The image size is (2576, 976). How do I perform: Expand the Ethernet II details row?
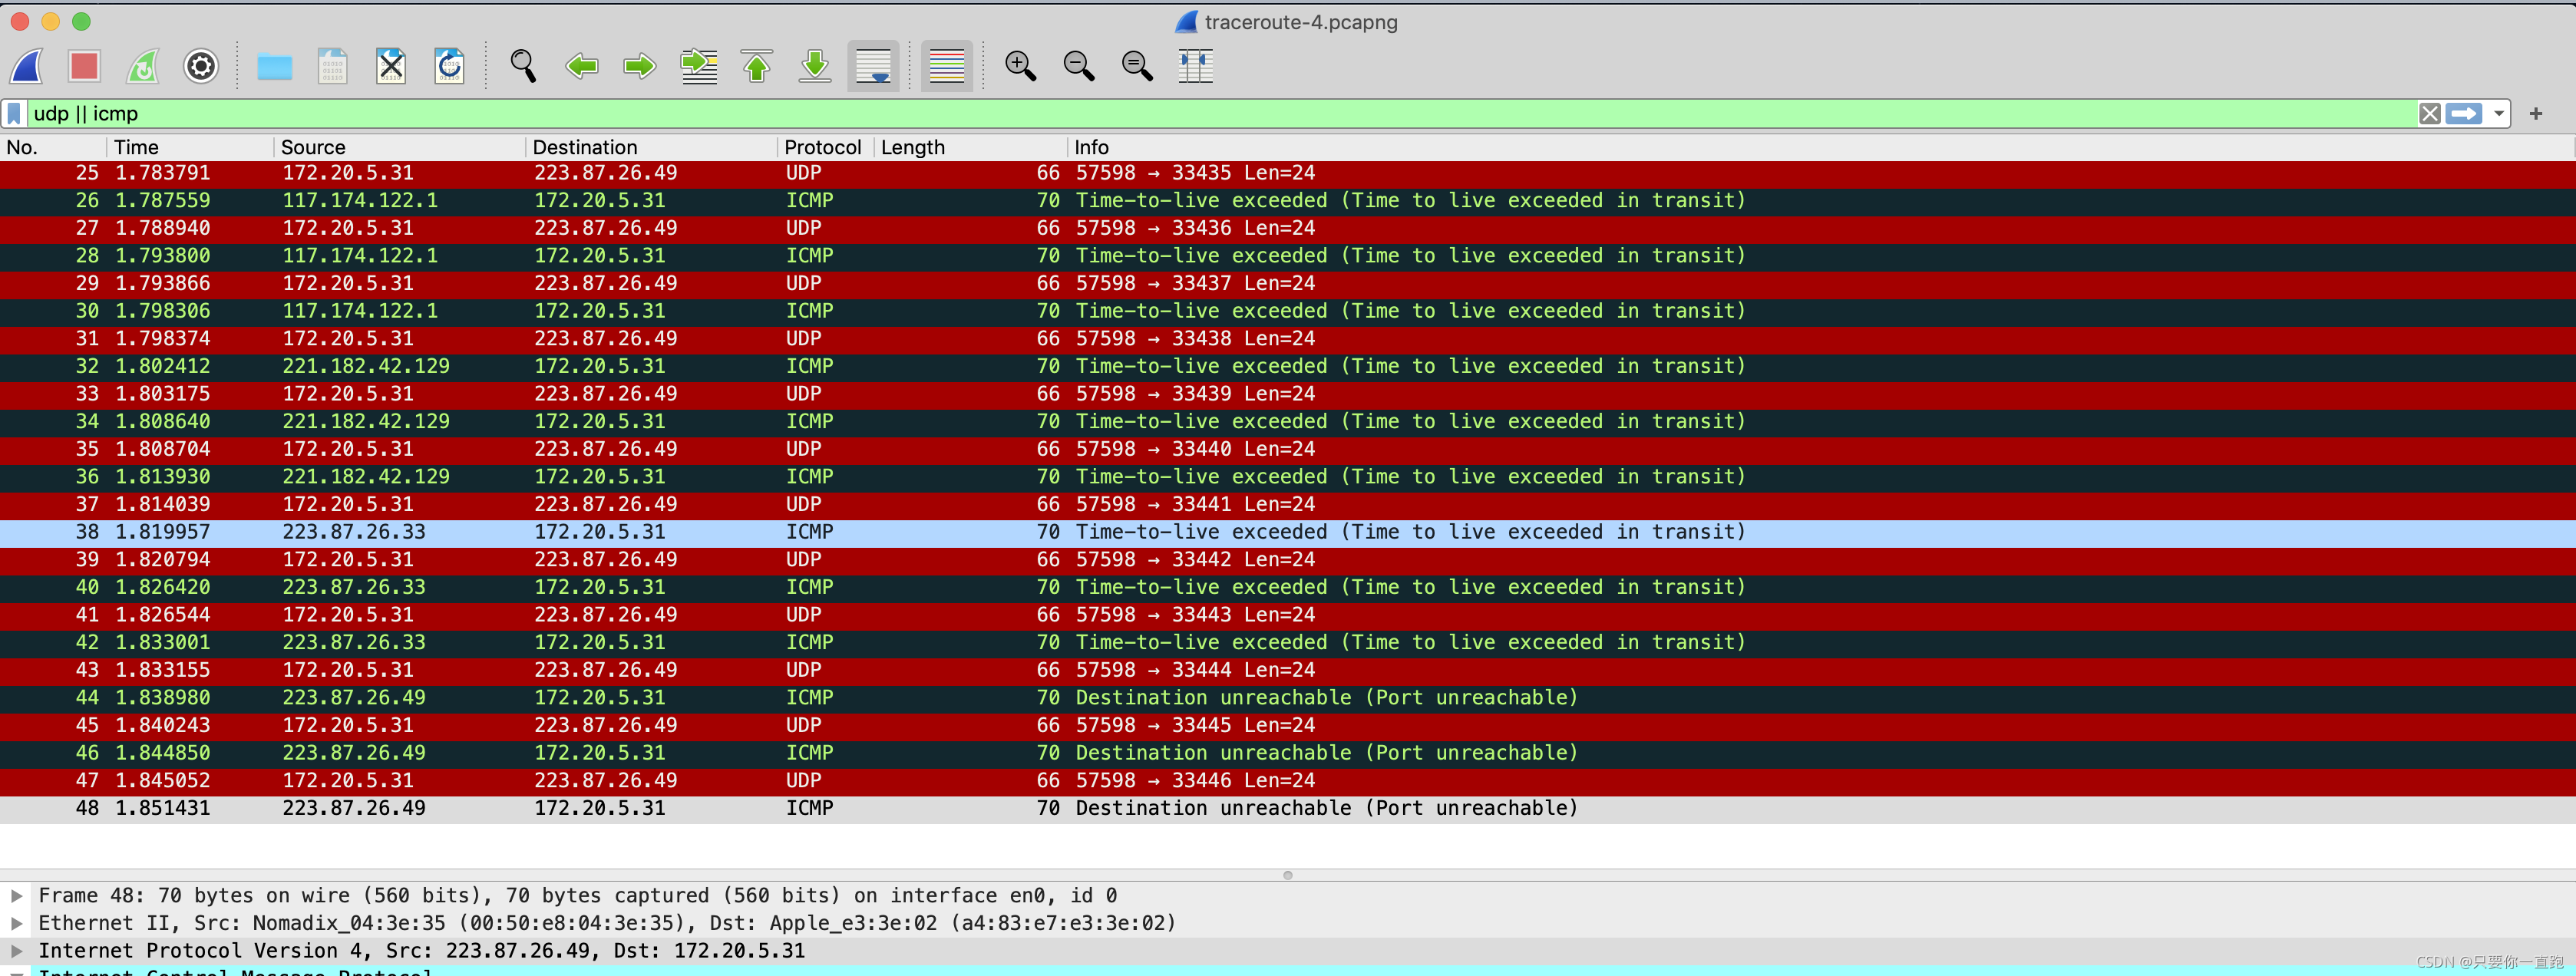click(x=16, y=923)
